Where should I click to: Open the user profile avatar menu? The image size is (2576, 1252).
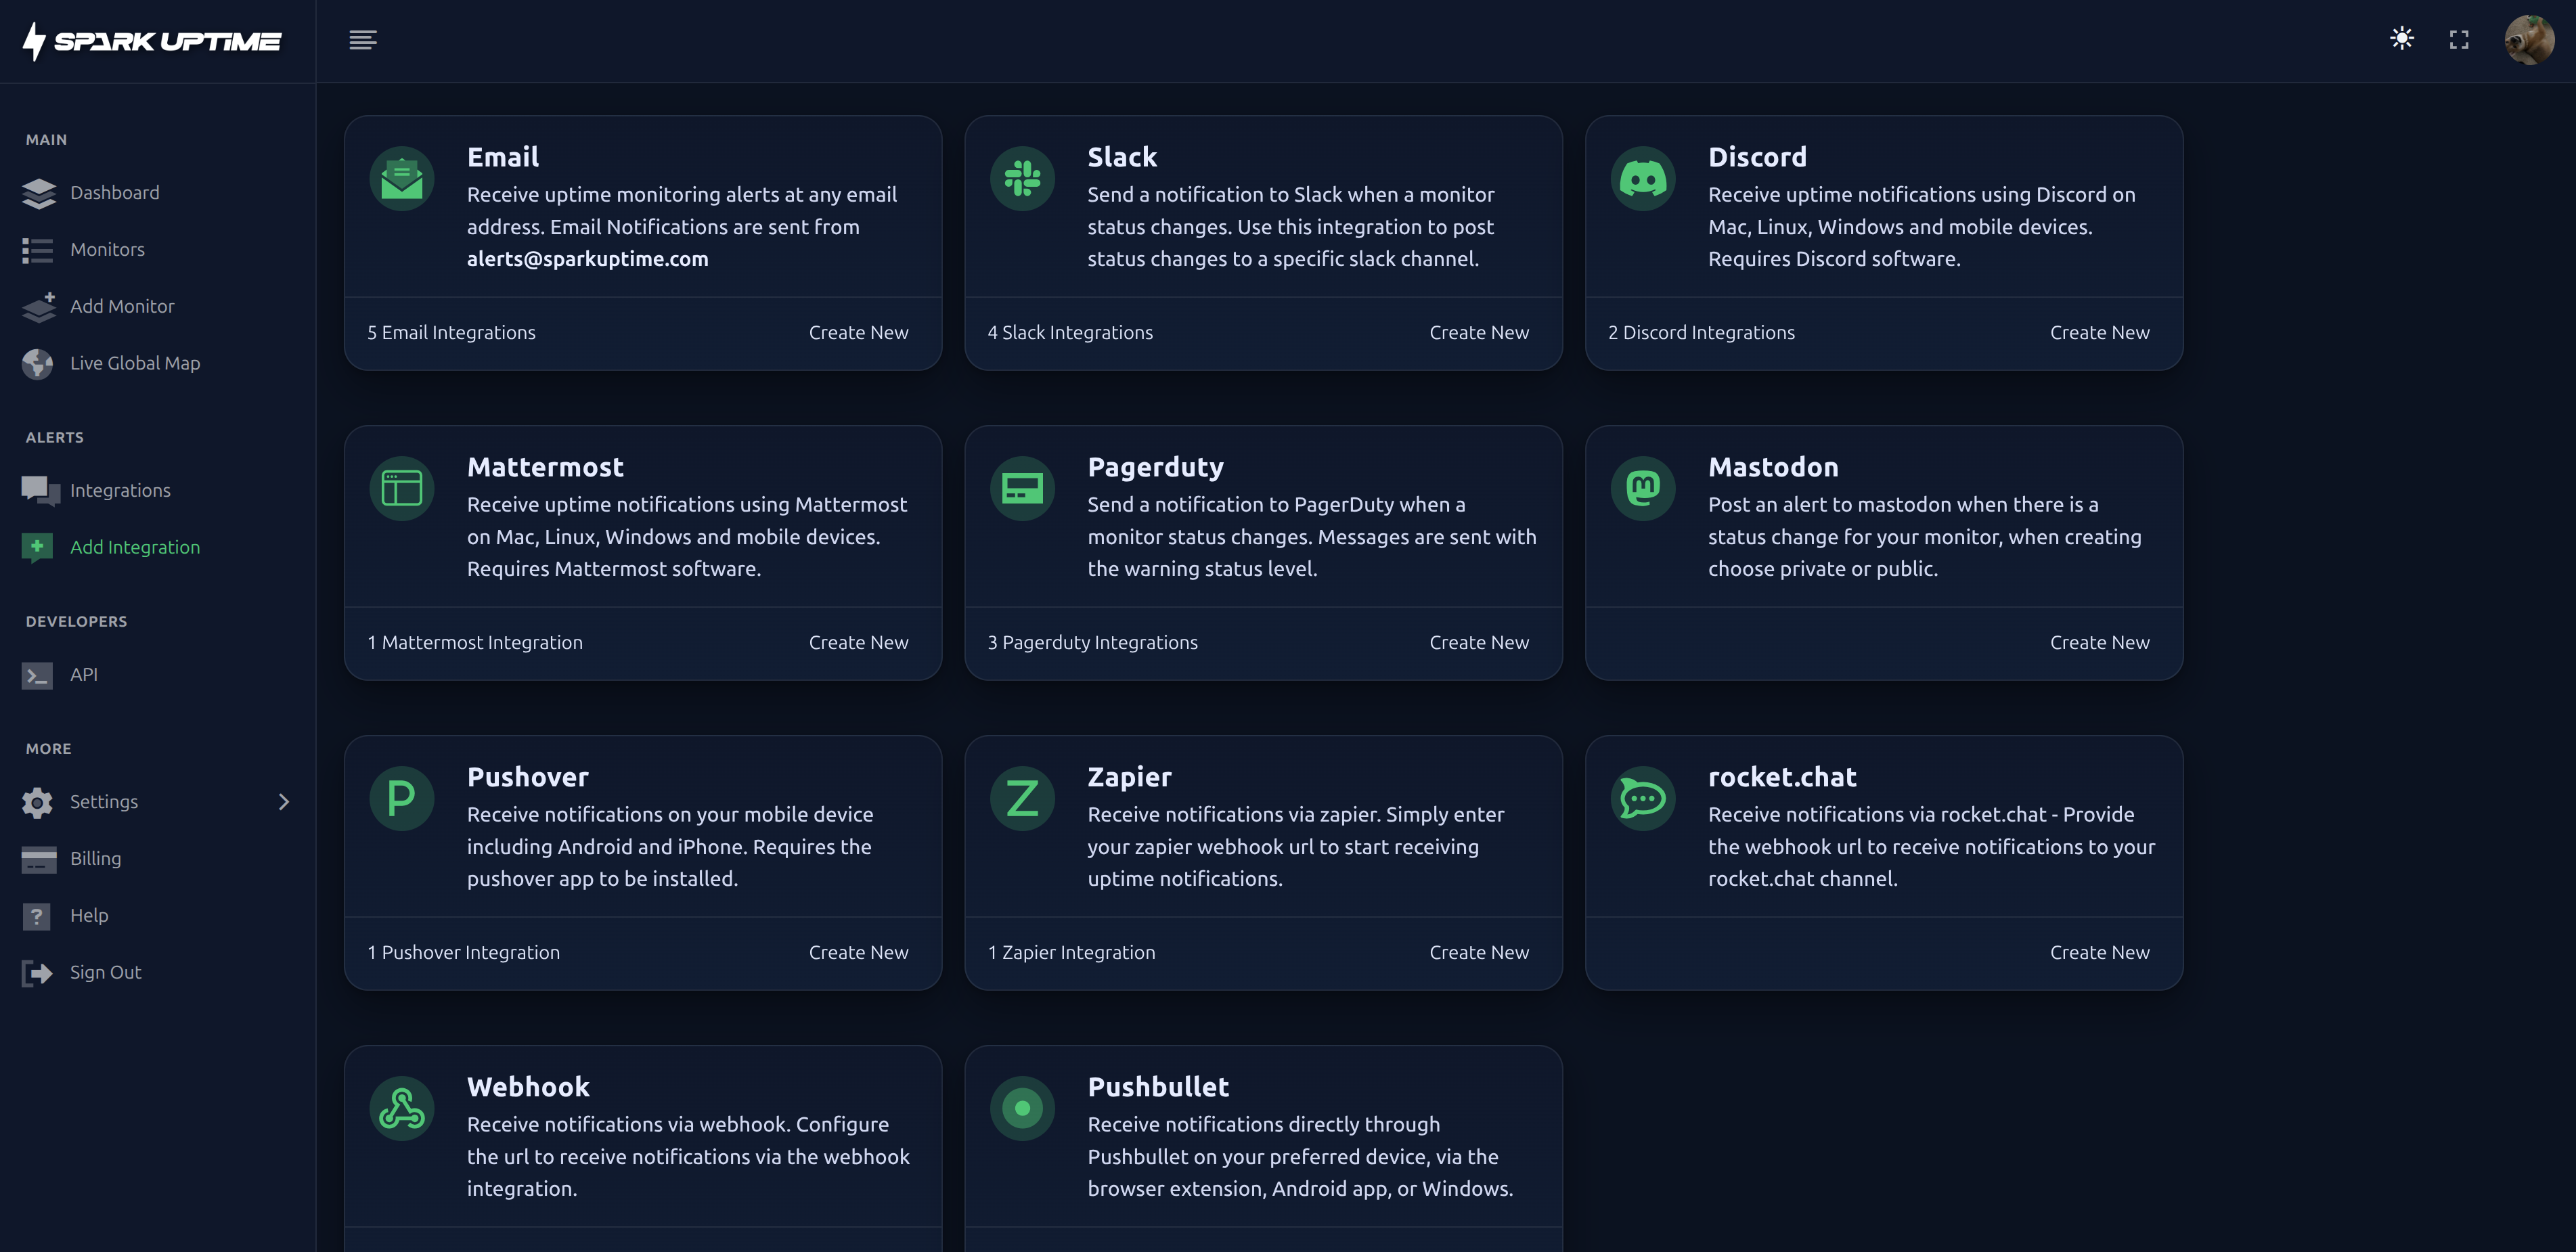click(2528, 40)
